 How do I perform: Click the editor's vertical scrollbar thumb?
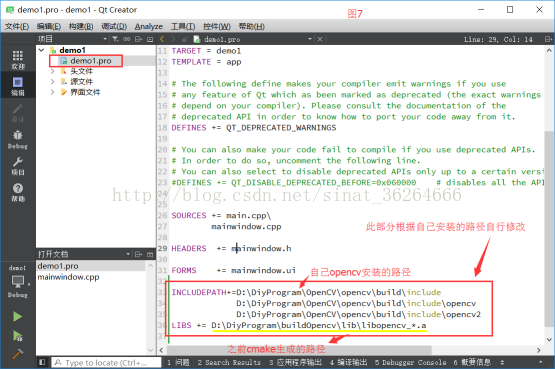(549, 228)
